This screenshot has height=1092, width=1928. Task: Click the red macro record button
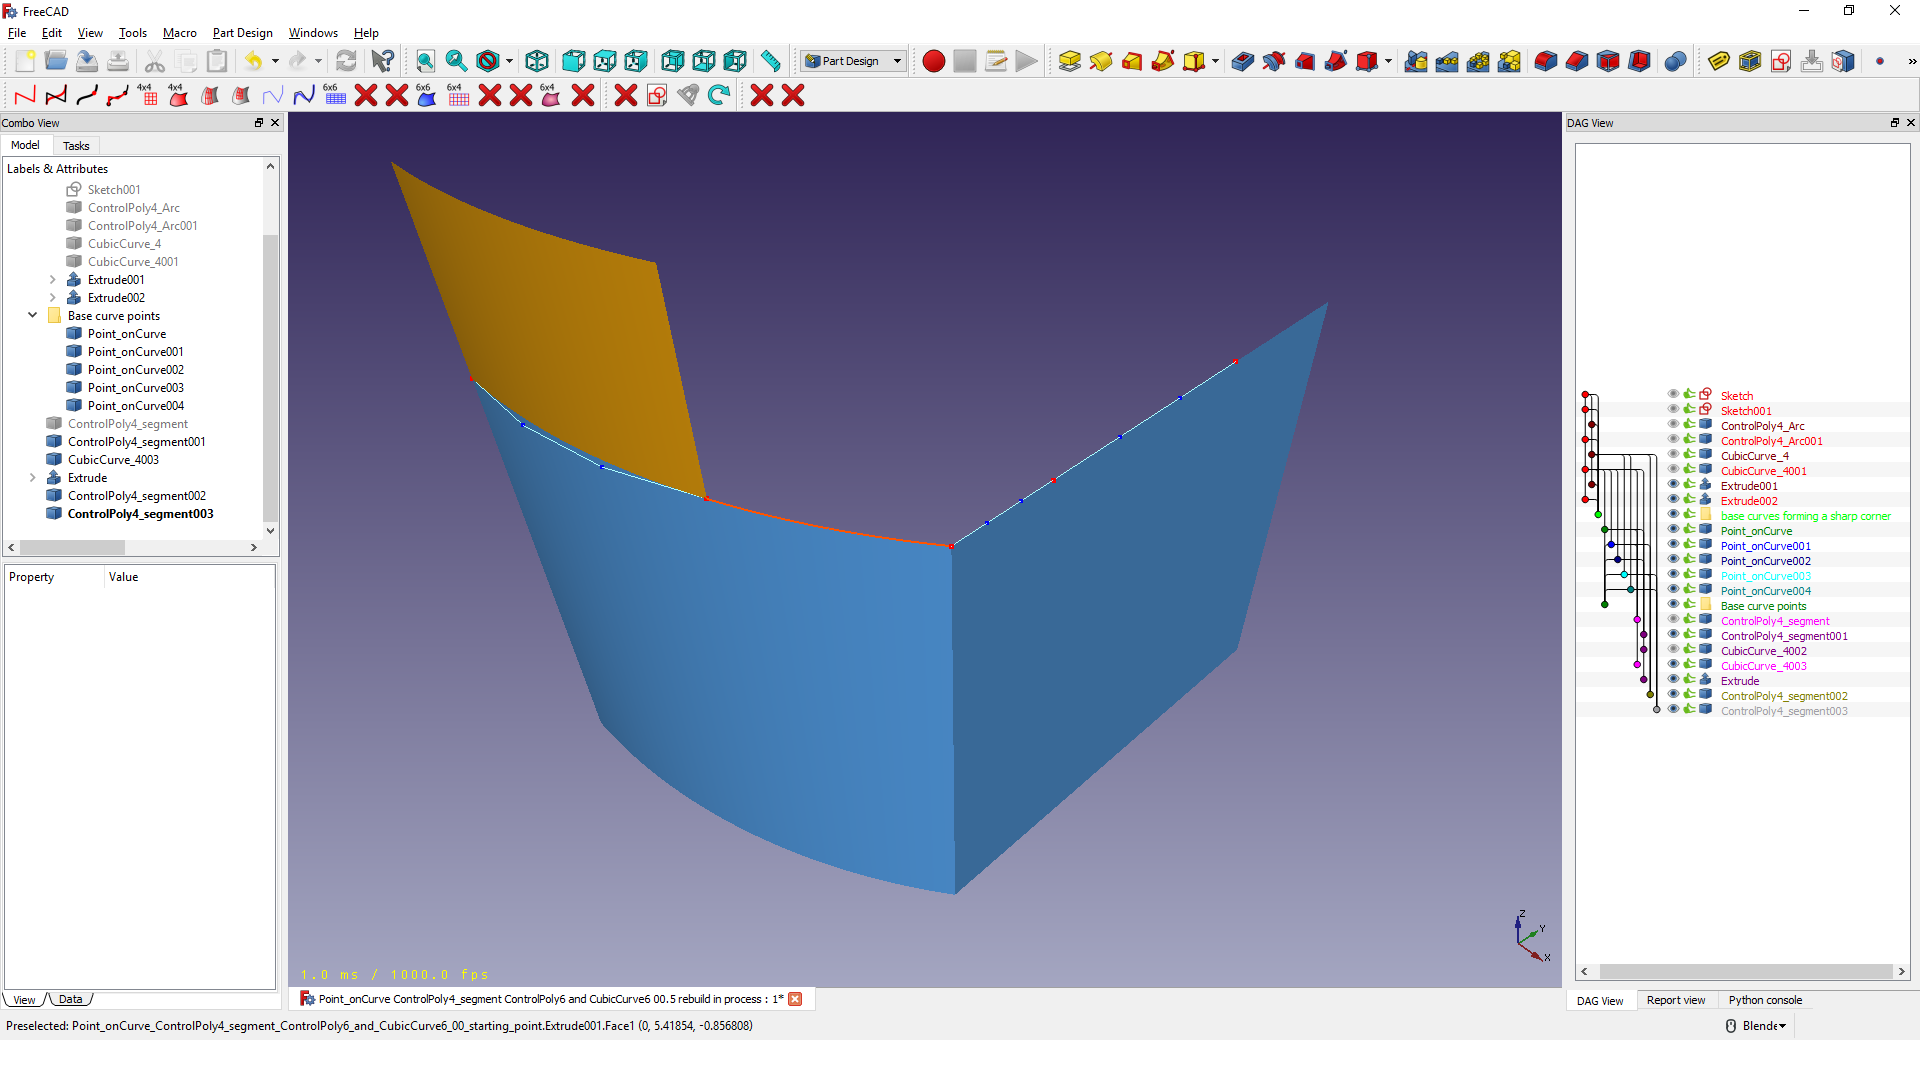(933, 62)
